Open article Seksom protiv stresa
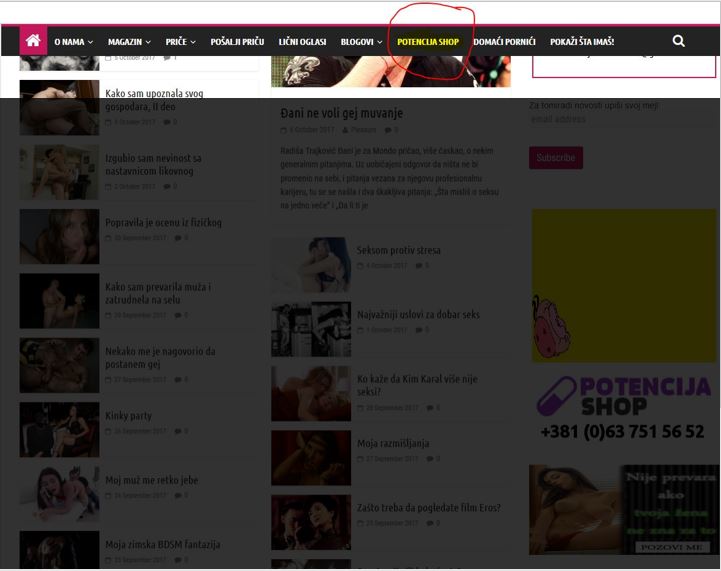 pyautogui.click(x=399, y=250)
